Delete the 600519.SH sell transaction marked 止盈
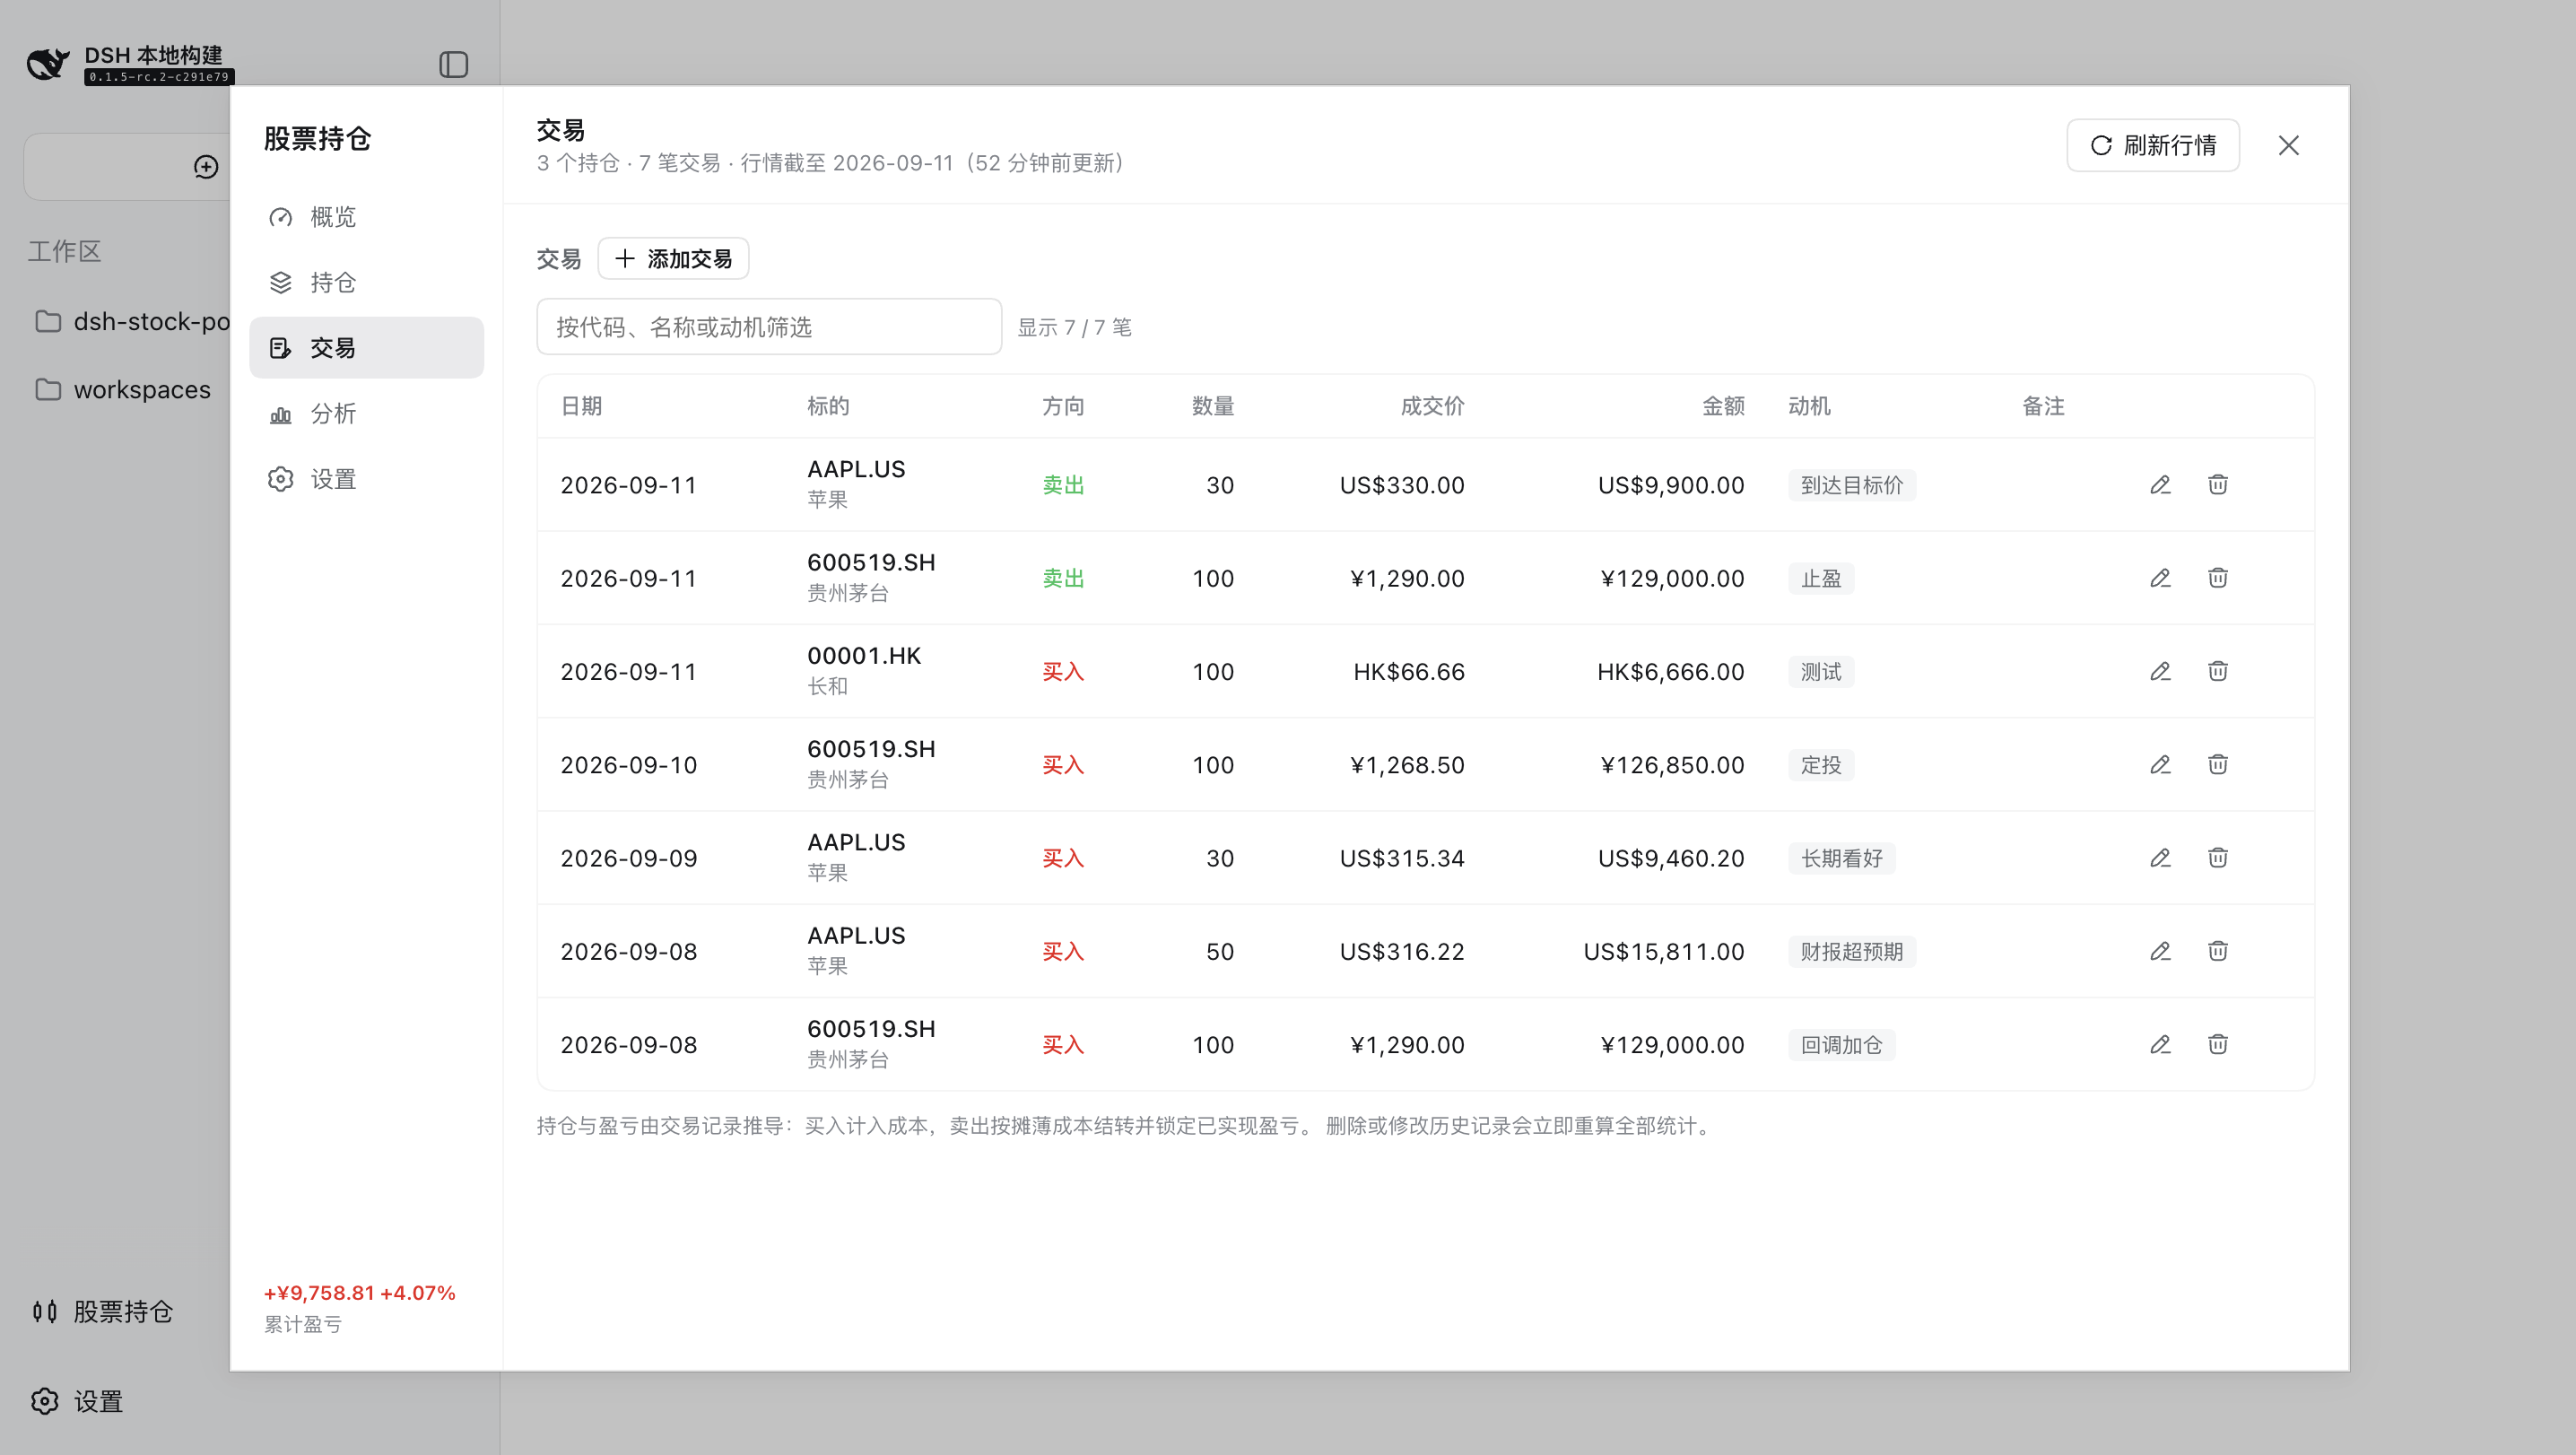Screen dimensions: 2576x1455 pos(2217,578)
